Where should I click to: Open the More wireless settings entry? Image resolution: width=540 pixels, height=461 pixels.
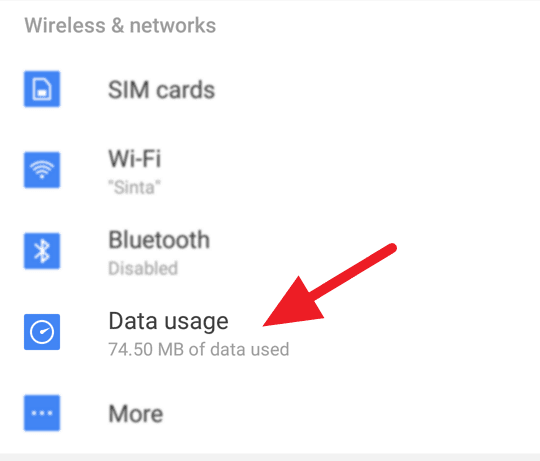270,413
